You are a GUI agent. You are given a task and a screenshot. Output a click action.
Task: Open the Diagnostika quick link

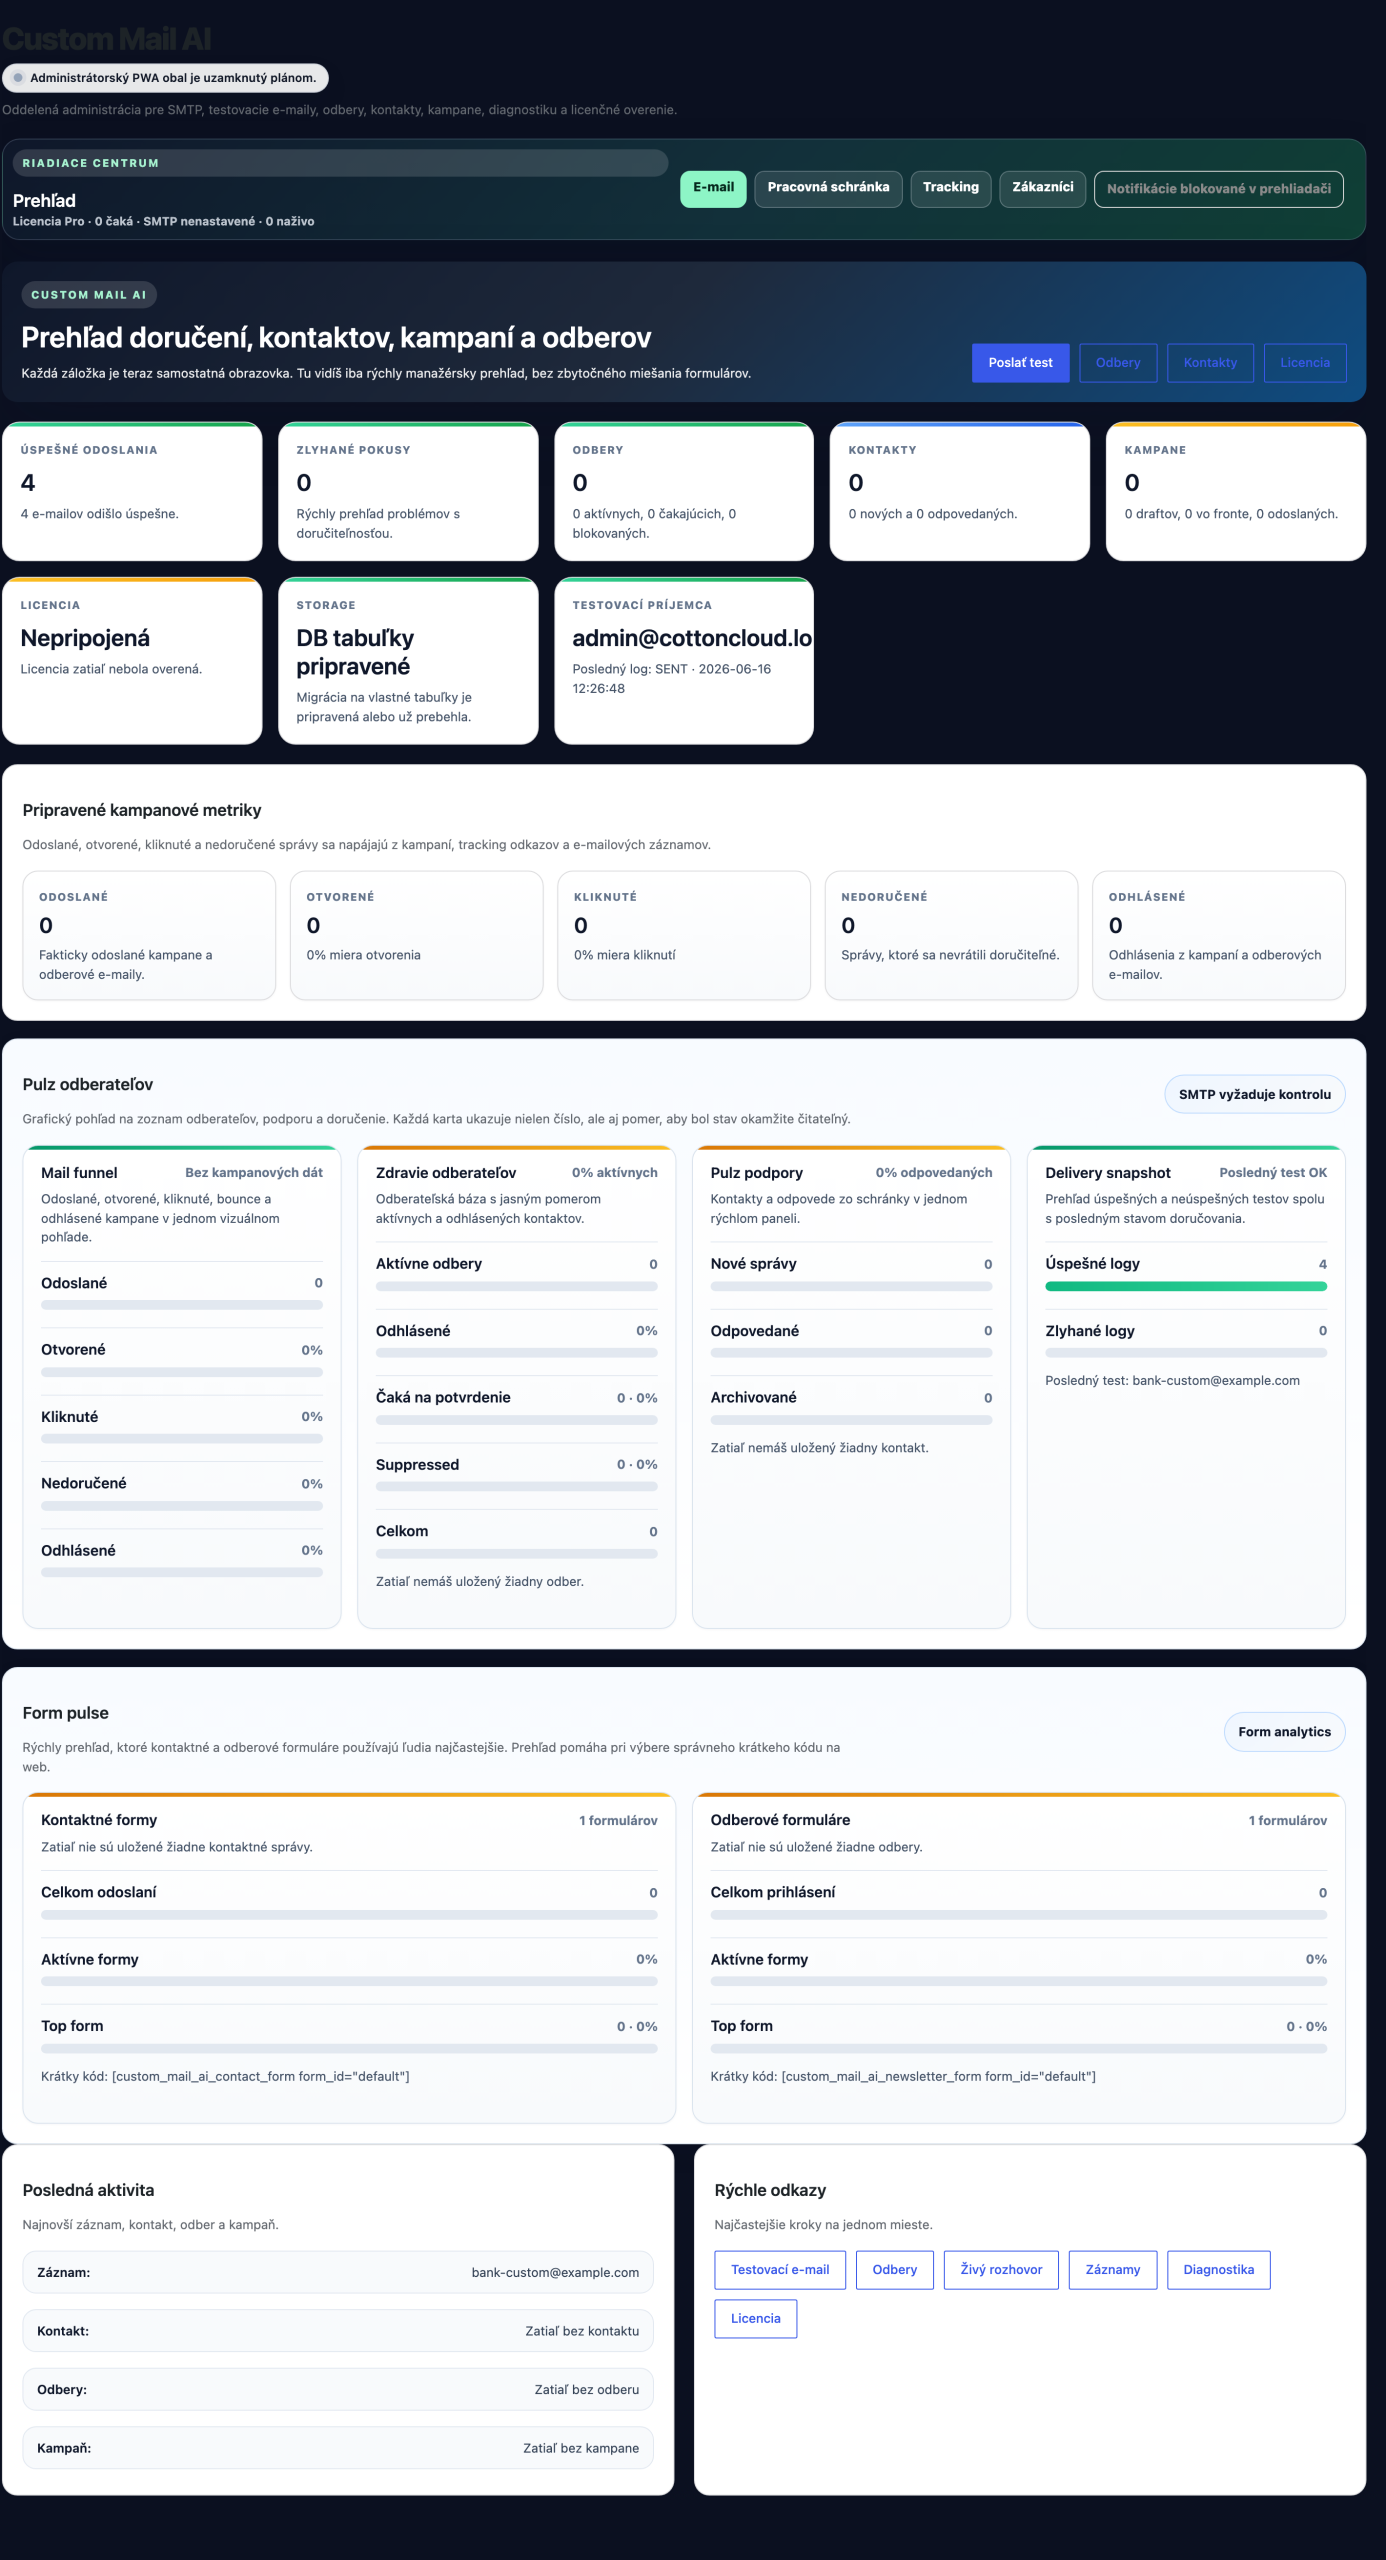[1218, 2270]
